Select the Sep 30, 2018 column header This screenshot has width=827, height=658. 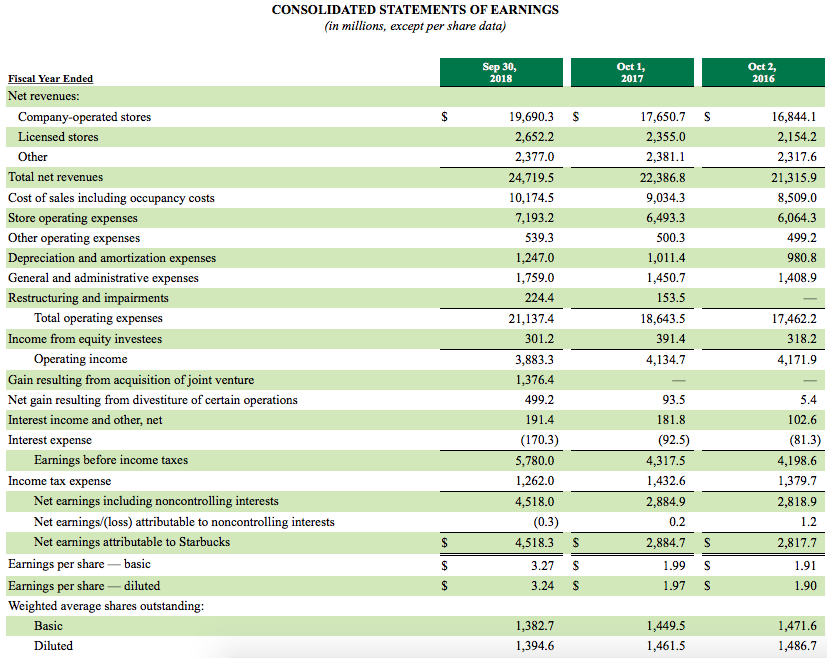501,71
